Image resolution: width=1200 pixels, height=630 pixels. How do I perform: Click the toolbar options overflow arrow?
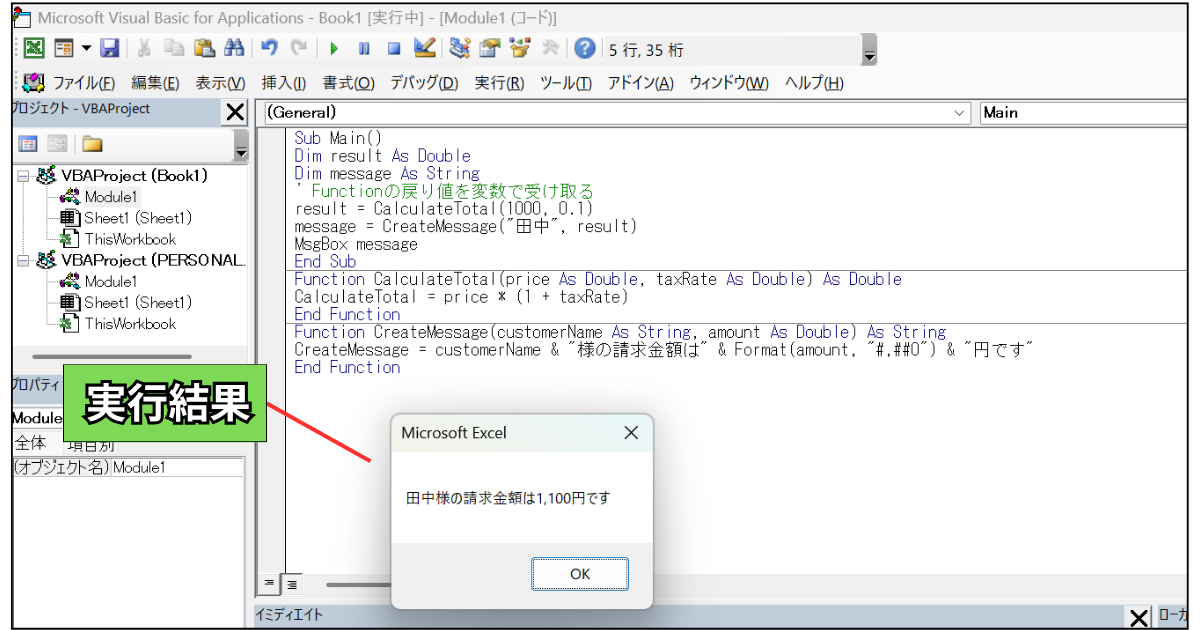869,50
